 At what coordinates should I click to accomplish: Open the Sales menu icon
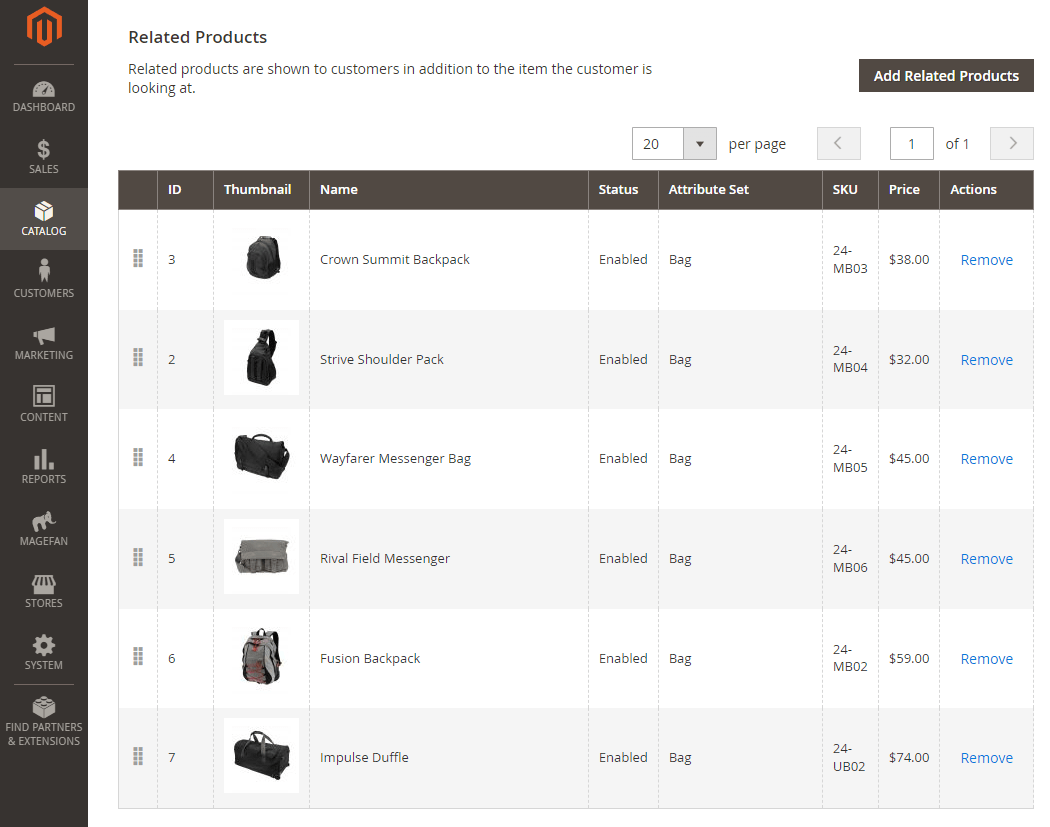[x=44, y=150]
